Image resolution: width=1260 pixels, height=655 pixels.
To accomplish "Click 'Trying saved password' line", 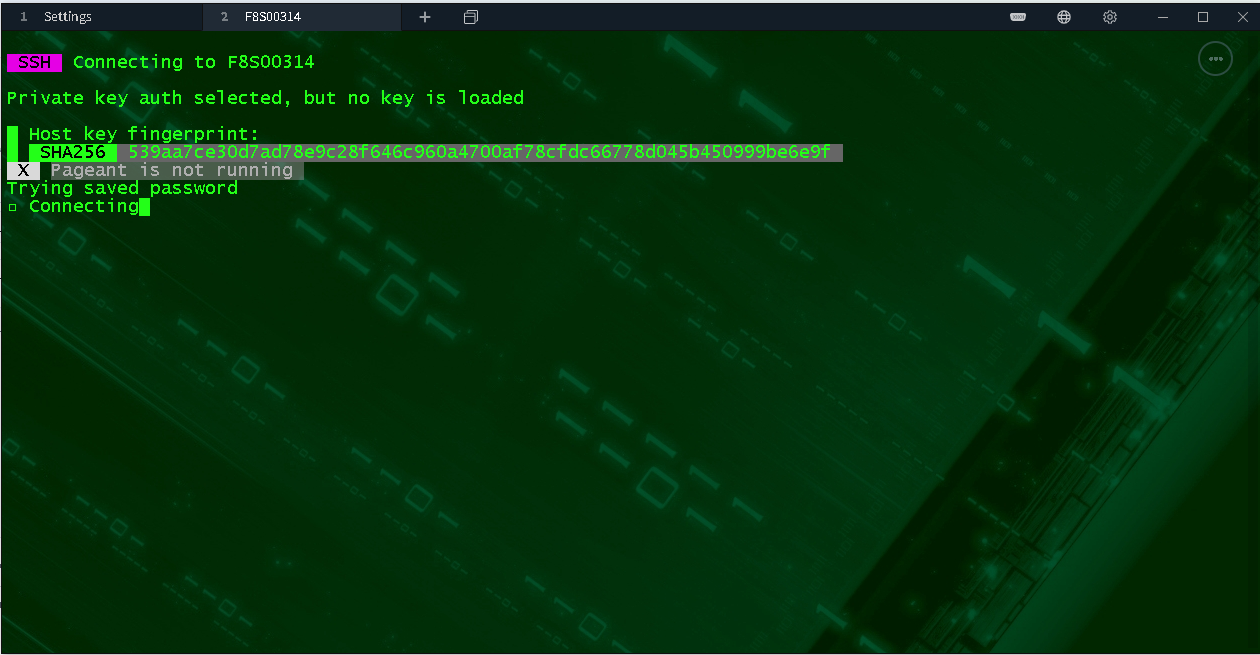I will click(122, 188).
